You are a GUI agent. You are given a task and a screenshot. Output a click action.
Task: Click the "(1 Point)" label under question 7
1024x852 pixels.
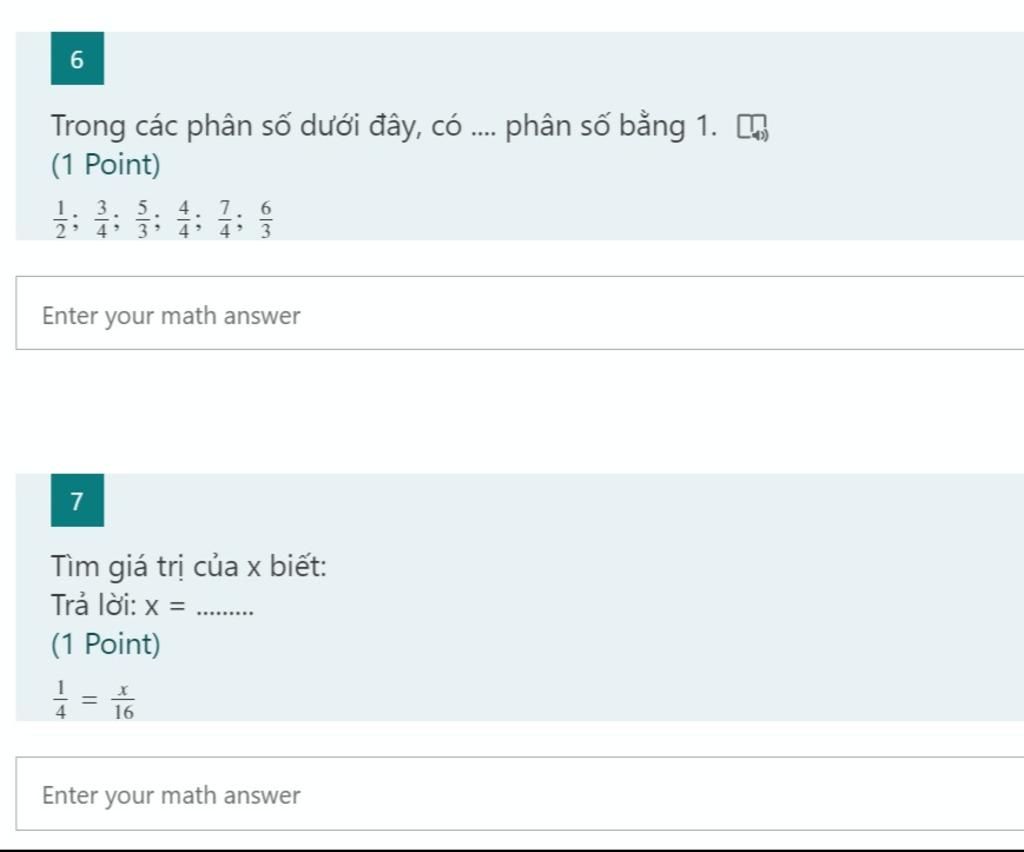[106, 645]
